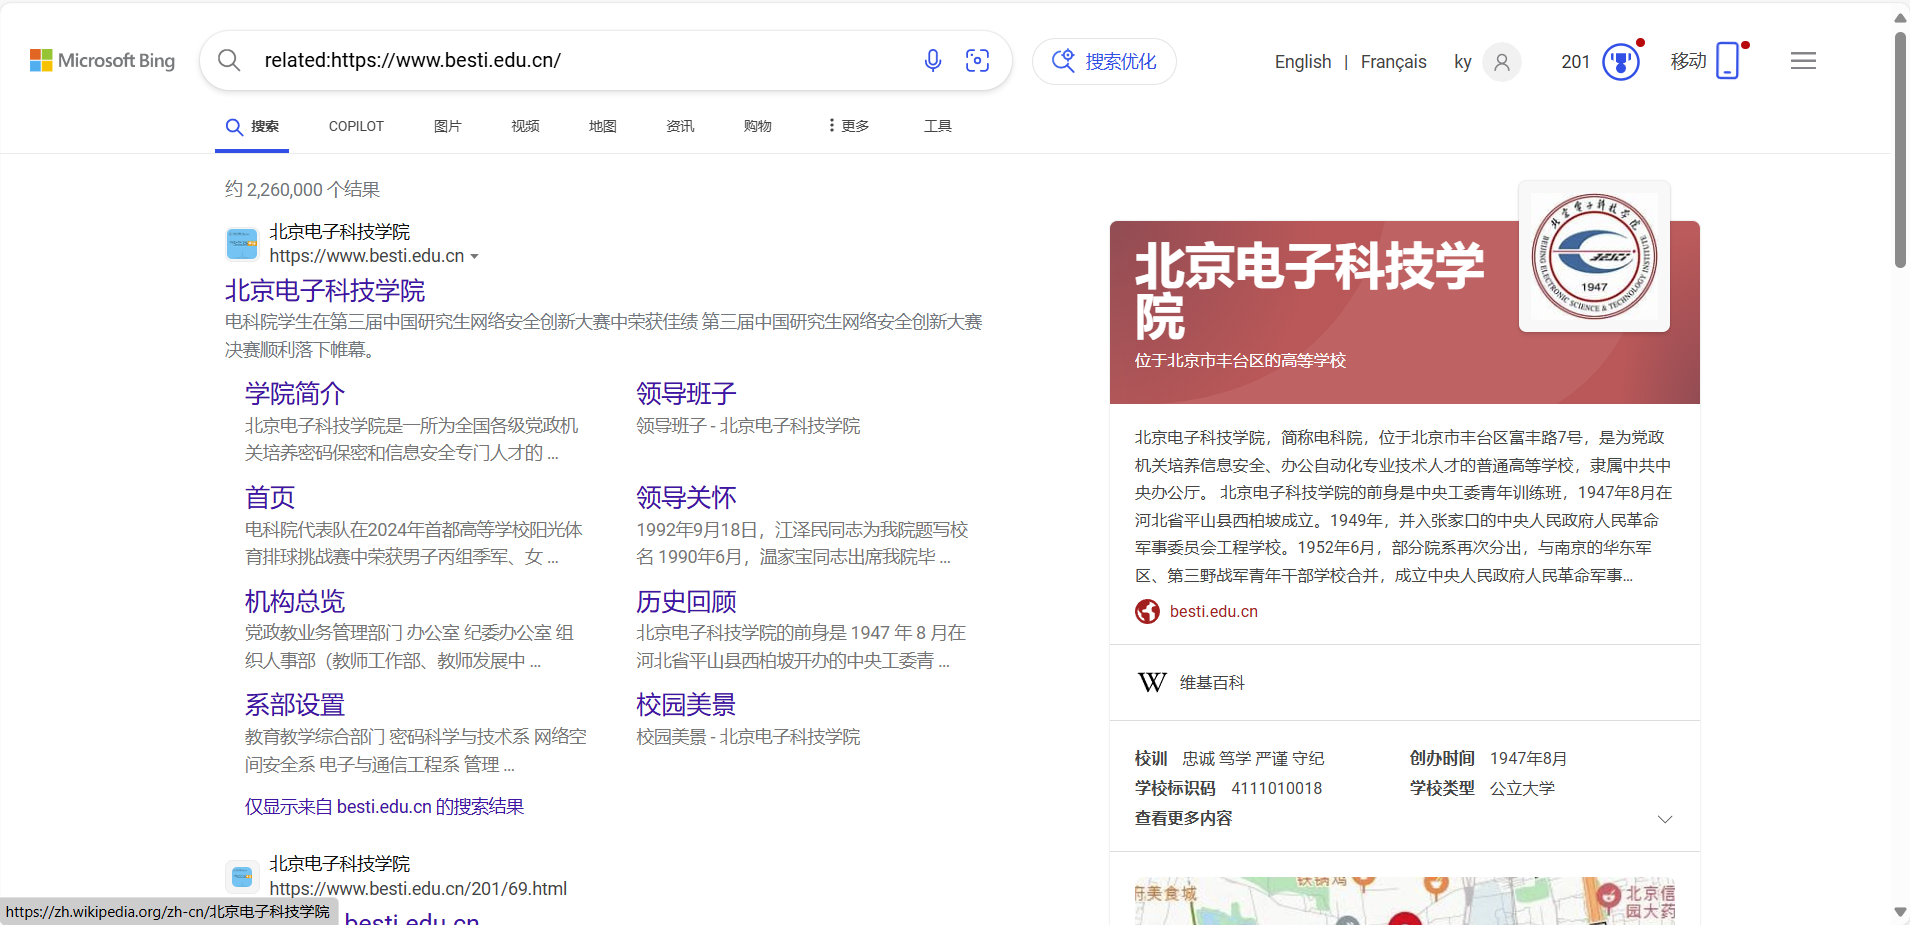The width and height of the screenshot is (1910, 925).
Task: Click the 校训 忠诚 笃学 严谨 守纪 text
Action: coord(1229,759)
